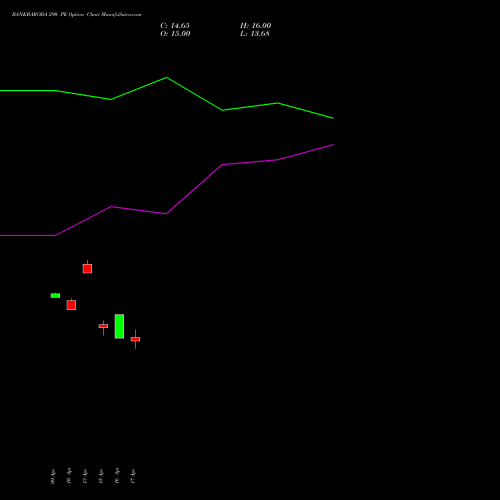The width and height of the screenshot is (500, 500).
Task: Click the chart title text at top
Action: [76, 15]
